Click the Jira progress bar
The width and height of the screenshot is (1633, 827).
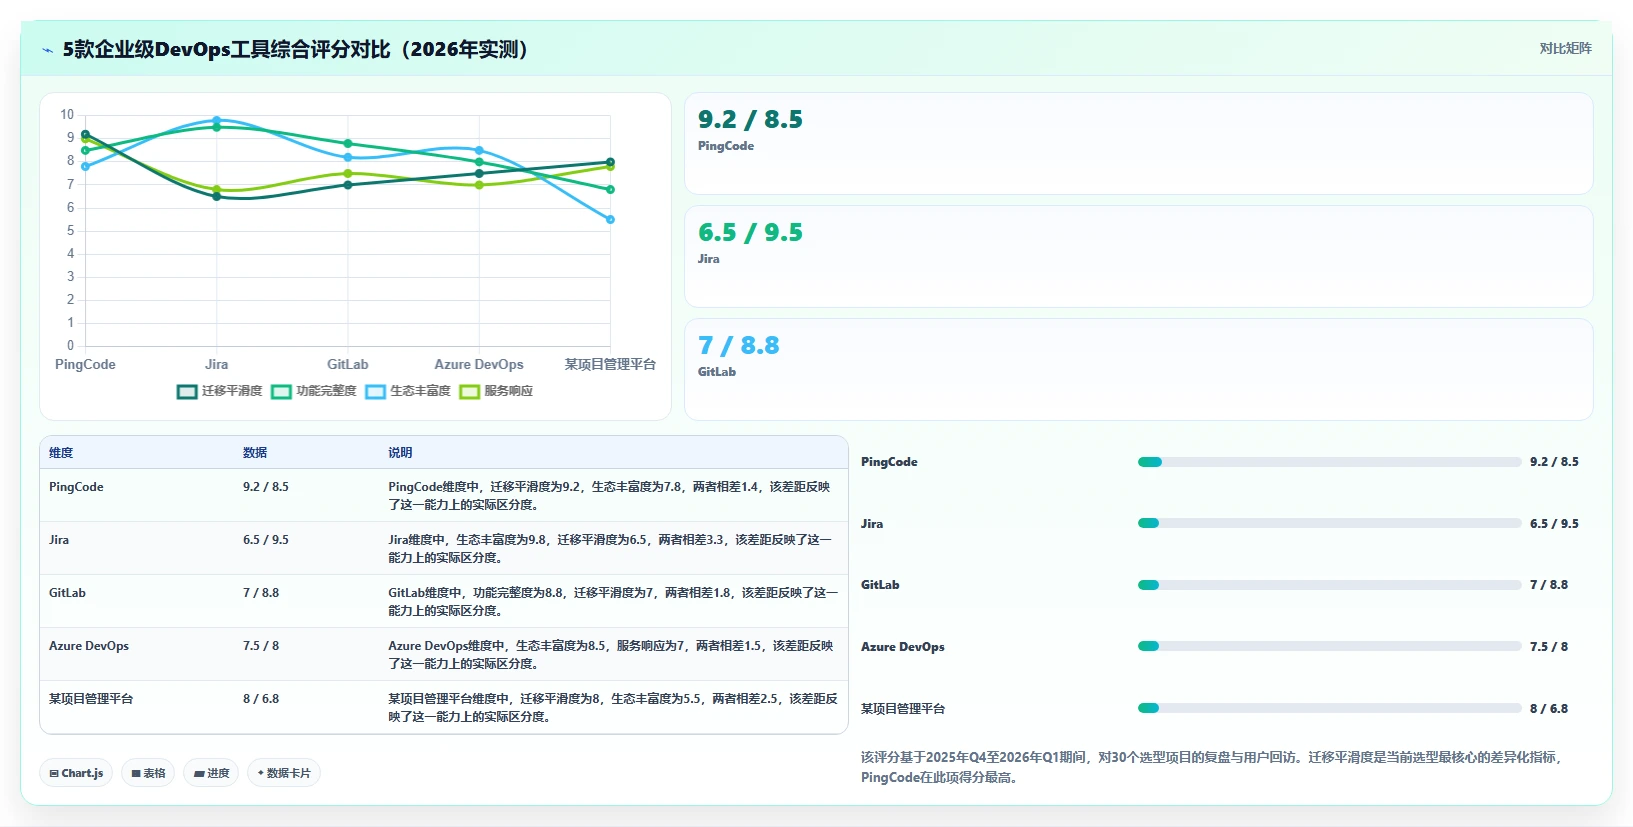click(x=1329, y=523)
